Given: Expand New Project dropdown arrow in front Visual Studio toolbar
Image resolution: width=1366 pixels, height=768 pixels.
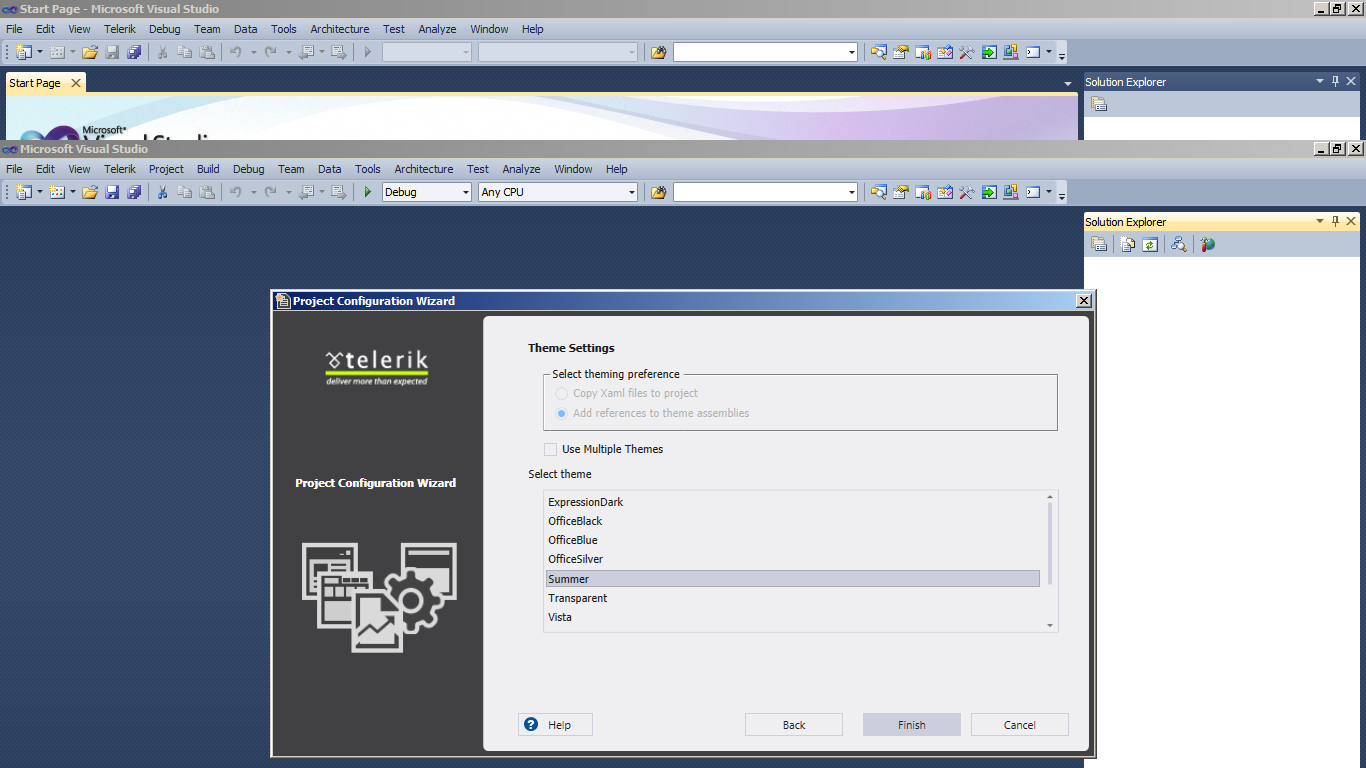Looking at the screenshot, I should [x=40, y=192].
